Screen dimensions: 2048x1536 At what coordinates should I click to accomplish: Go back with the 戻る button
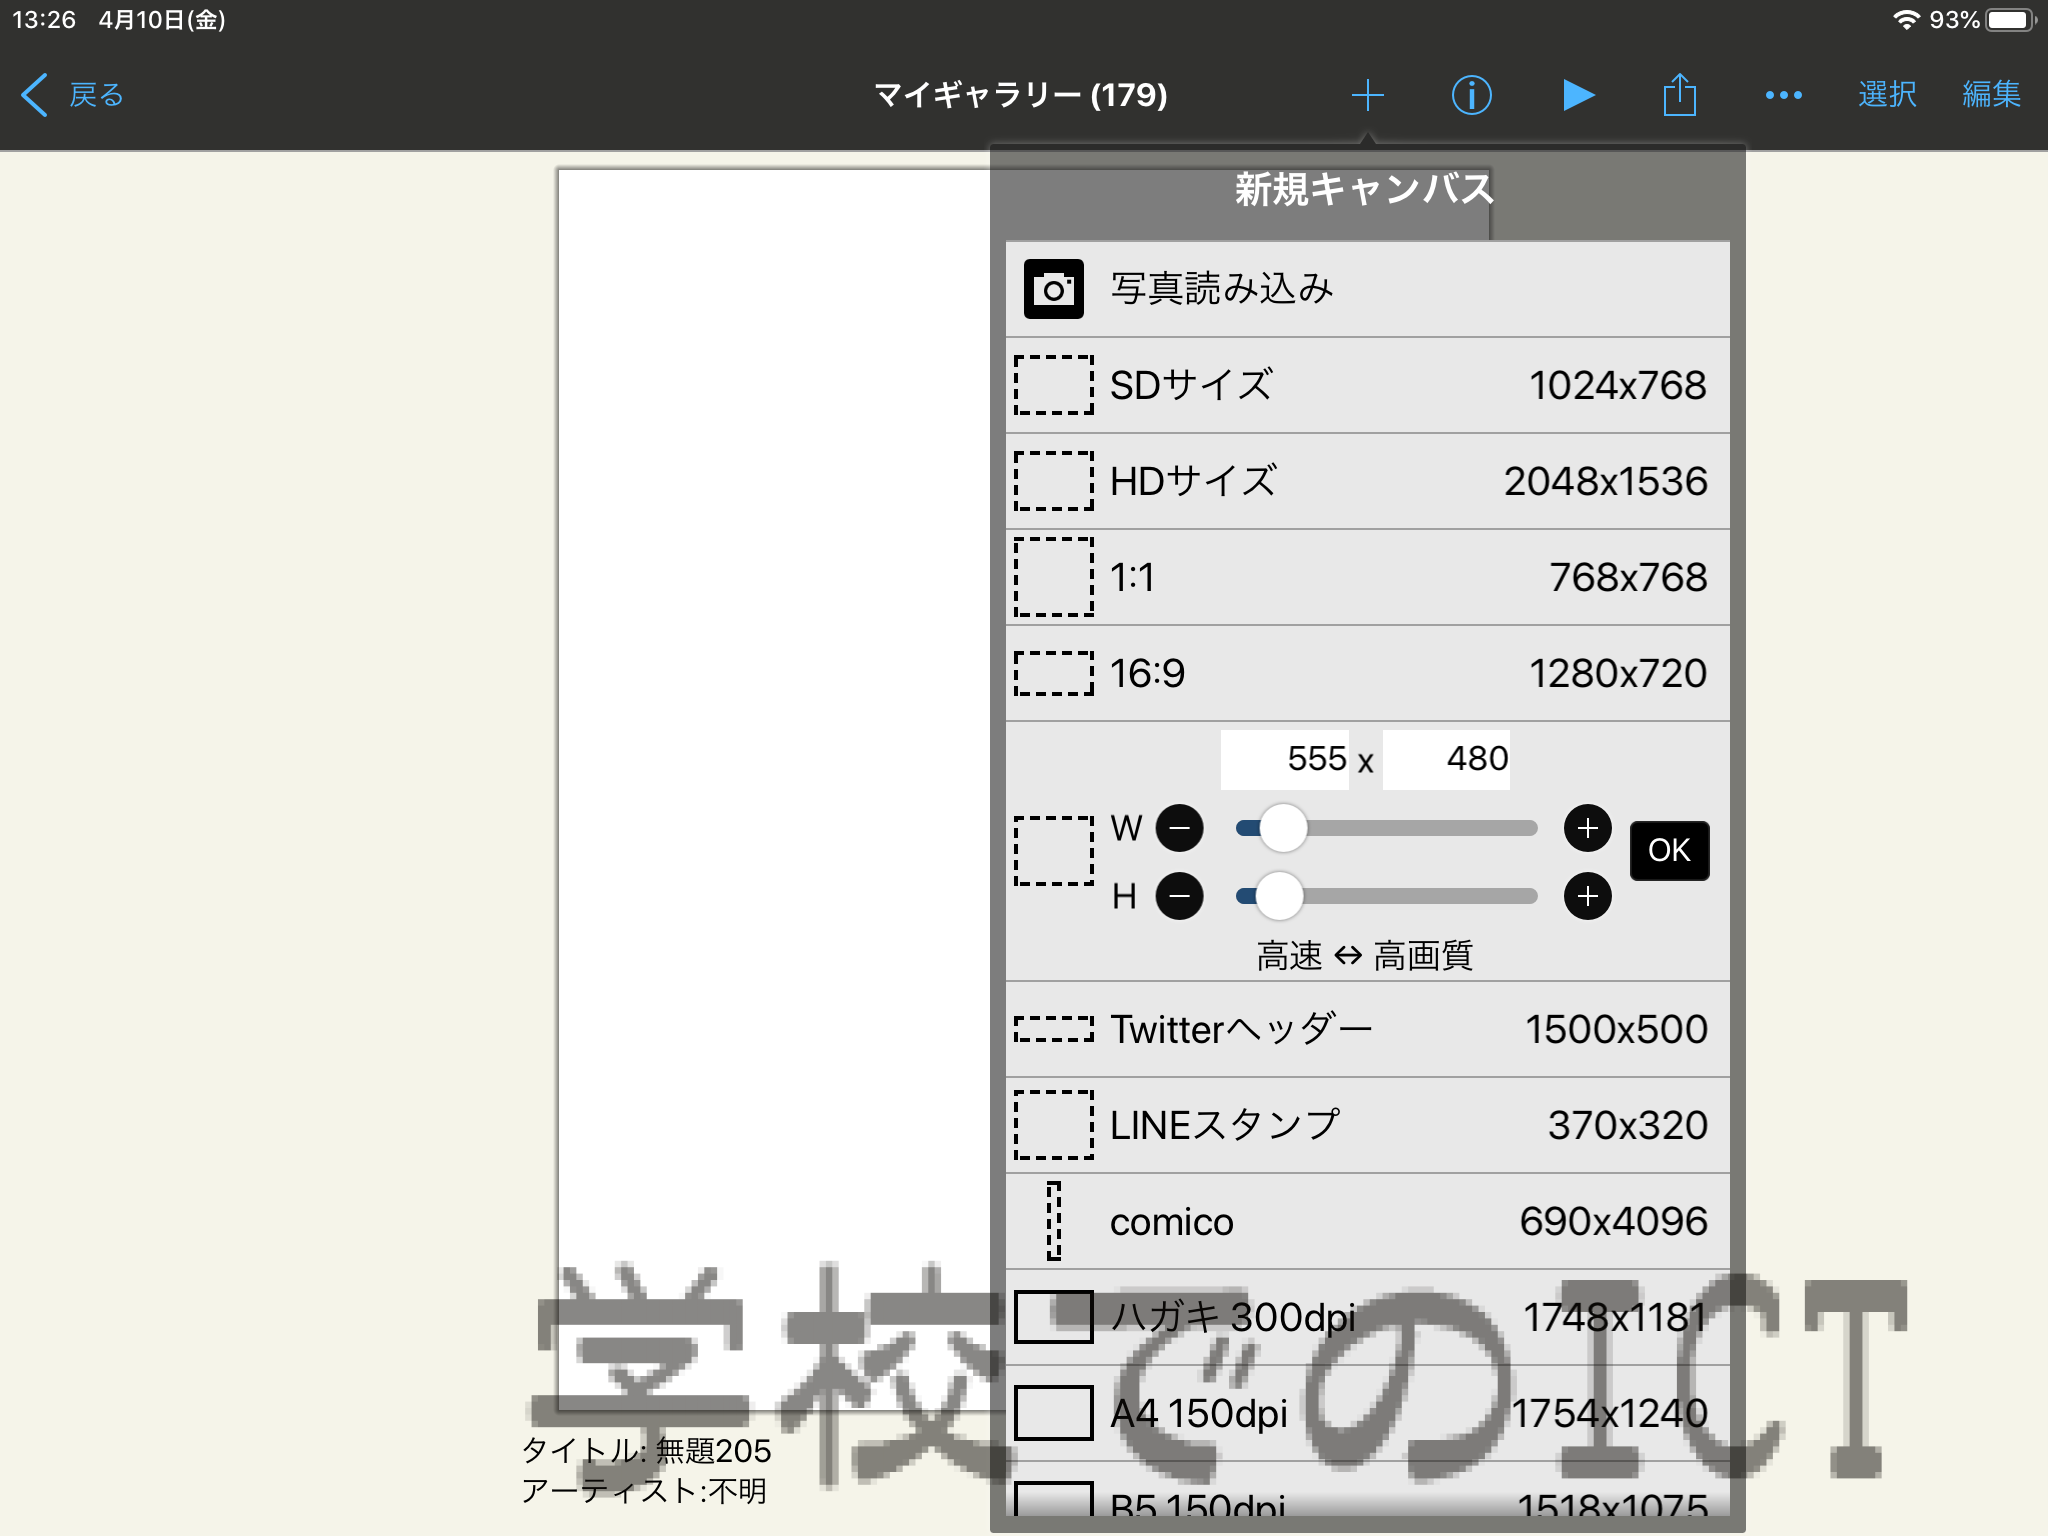(x=72, y=95)
